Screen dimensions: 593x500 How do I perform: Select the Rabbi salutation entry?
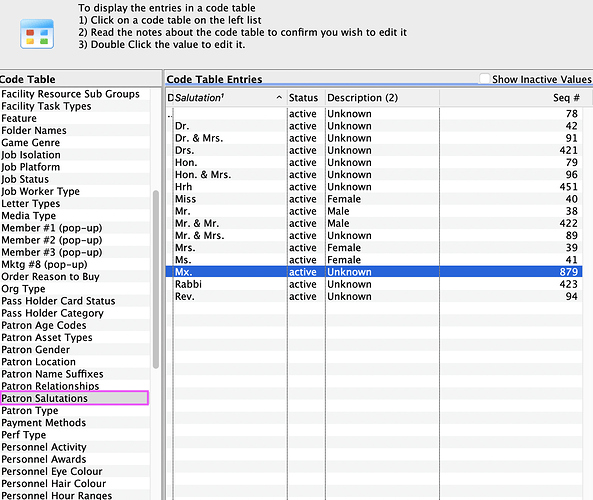374,284
